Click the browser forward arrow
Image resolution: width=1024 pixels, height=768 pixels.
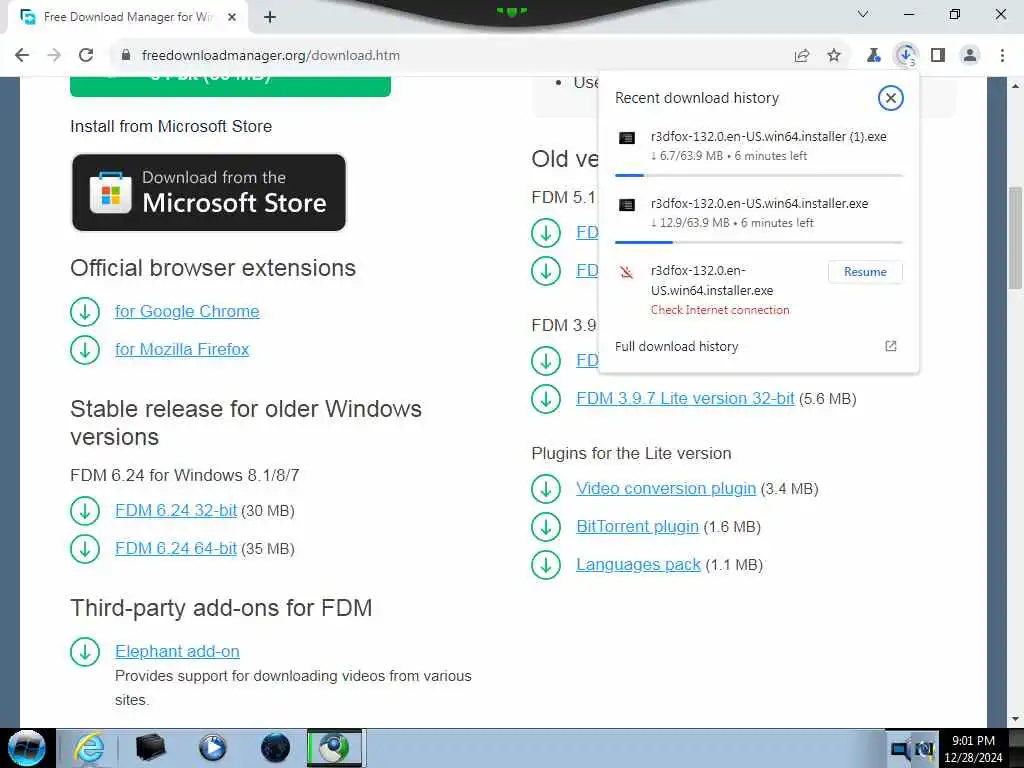pos(54,56)
